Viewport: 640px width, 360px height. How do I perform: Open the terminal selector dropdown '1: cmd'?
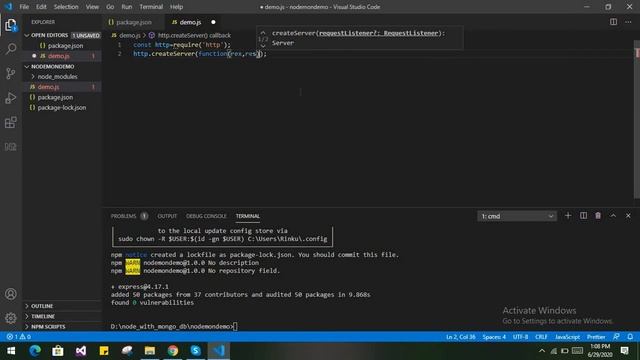coord(516,216)
